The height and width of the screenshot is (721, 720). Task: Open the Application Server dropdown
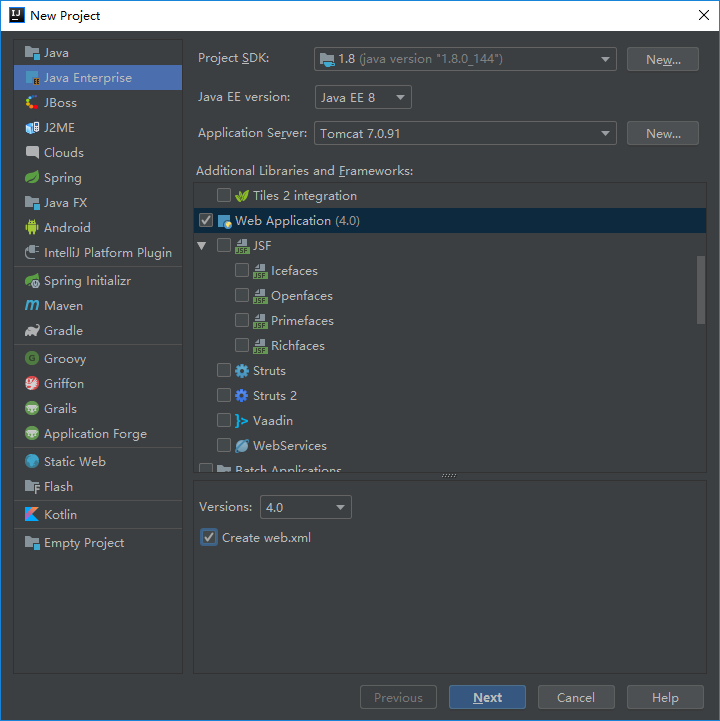(x=465, y=133)
